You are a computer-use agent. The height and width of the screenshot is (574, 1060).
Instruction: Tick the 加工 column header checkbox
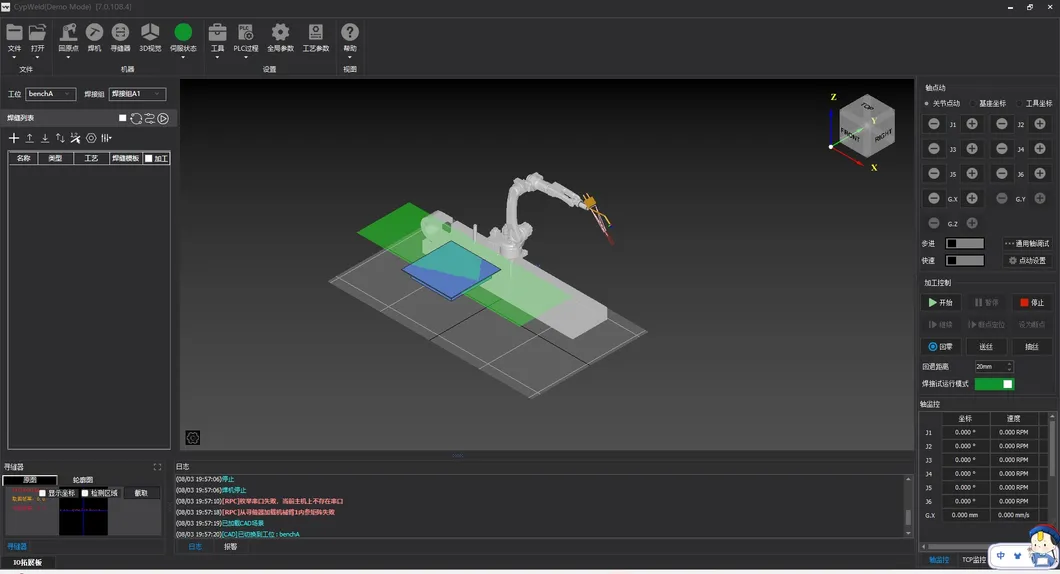(x=149, y=158)
